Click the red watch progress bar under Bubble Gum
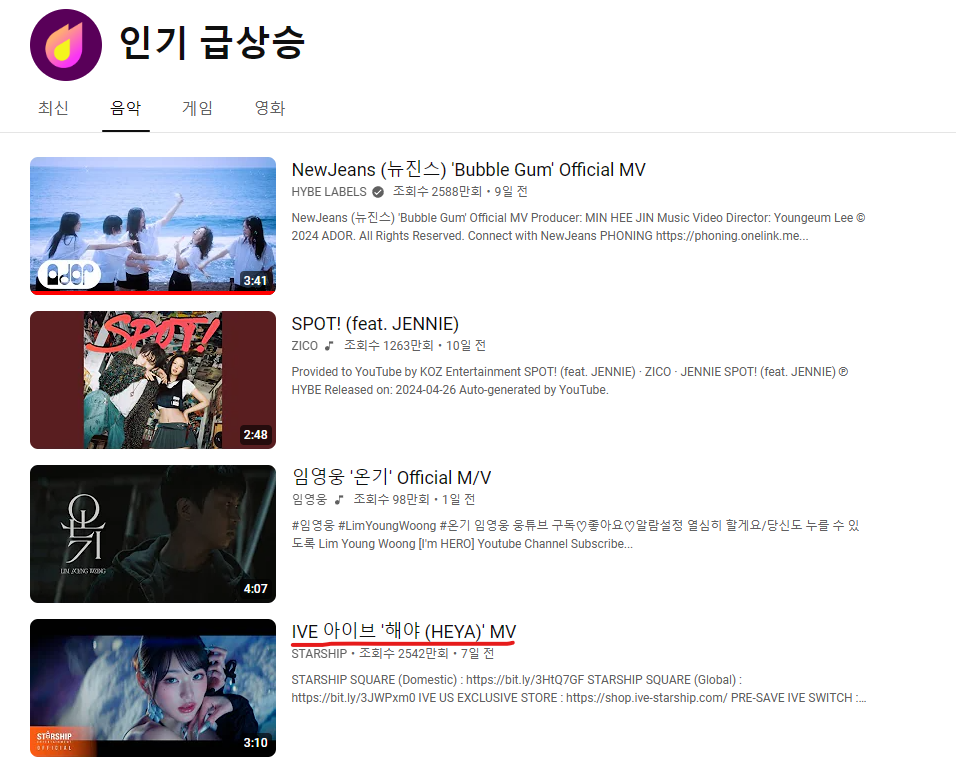956x761 pixels. pyautogui.click(x=153, y=293)
